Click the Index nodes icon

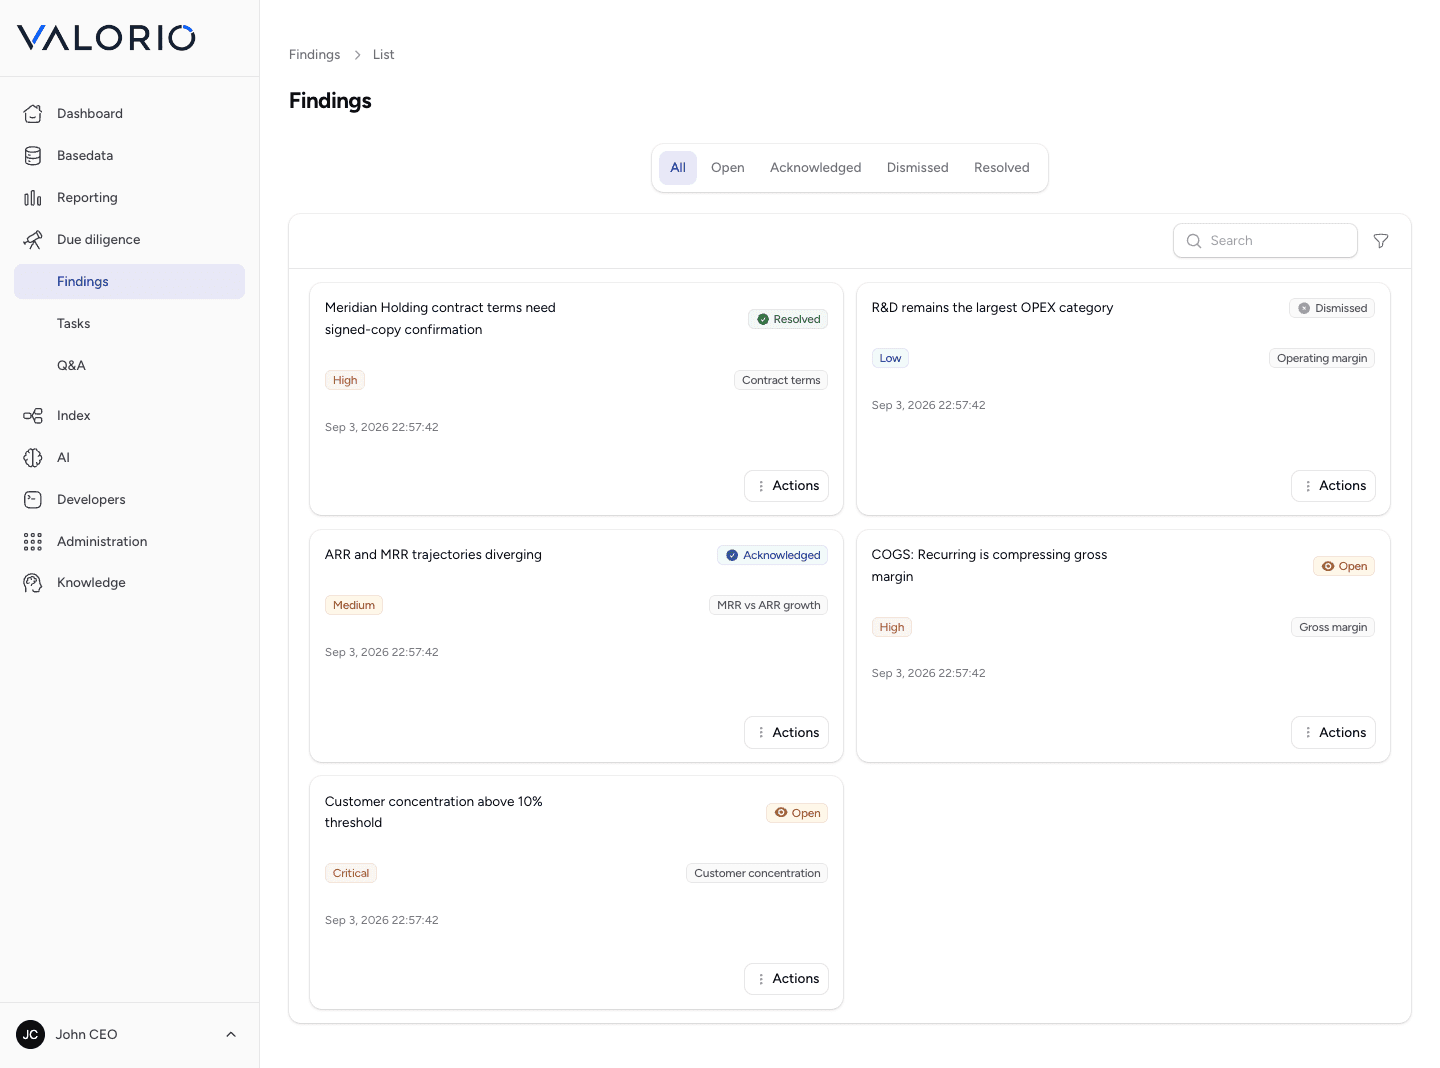tap(33, 416)
